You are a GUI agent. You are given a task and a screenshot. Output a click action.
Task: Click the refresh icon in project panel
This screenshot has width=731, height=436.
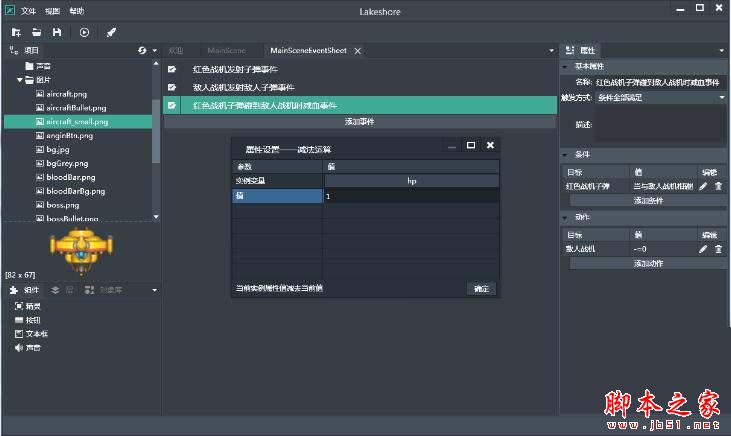click(x=142, y=50)
